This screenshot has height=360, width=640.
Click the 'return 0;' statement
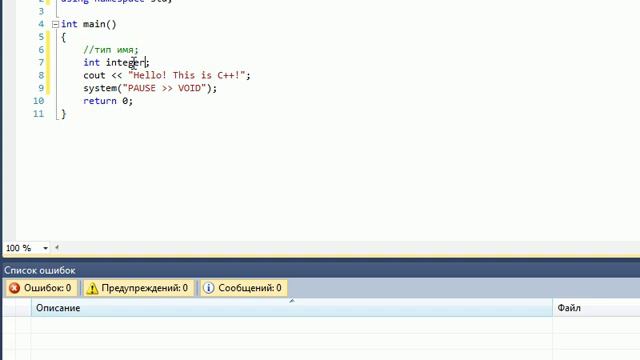108,101
